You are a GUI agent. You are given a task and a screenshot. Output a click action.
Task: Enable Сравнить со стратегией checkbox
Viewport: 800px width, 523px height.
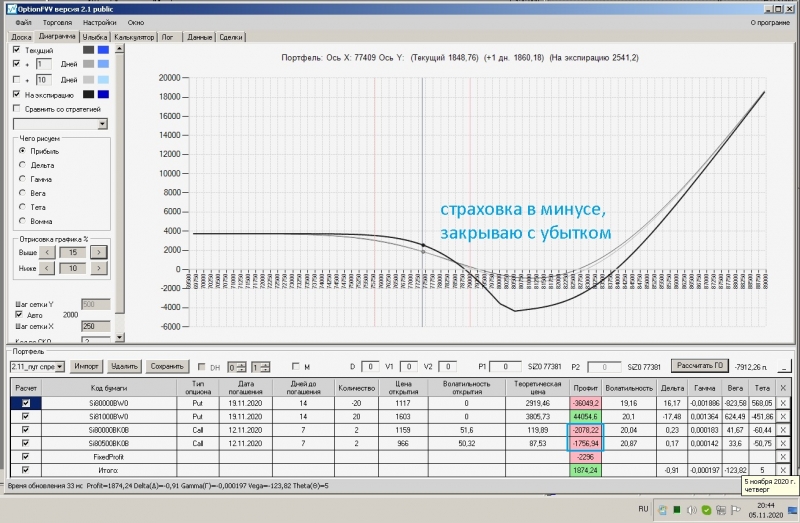tap(16, 109)
